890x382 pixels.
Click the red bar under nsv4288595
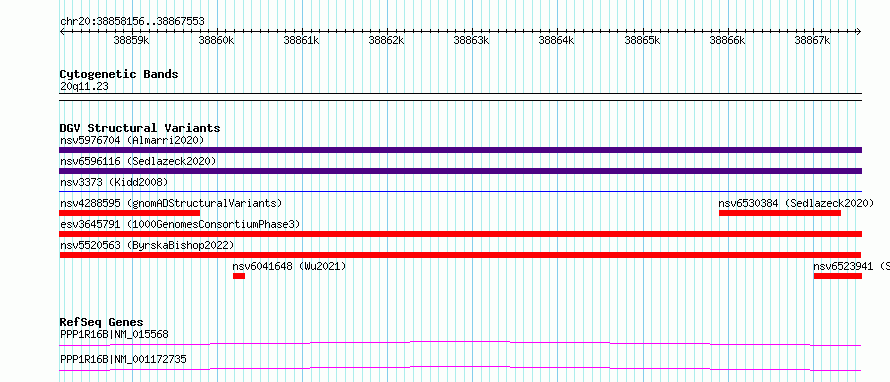coord(129,213)
